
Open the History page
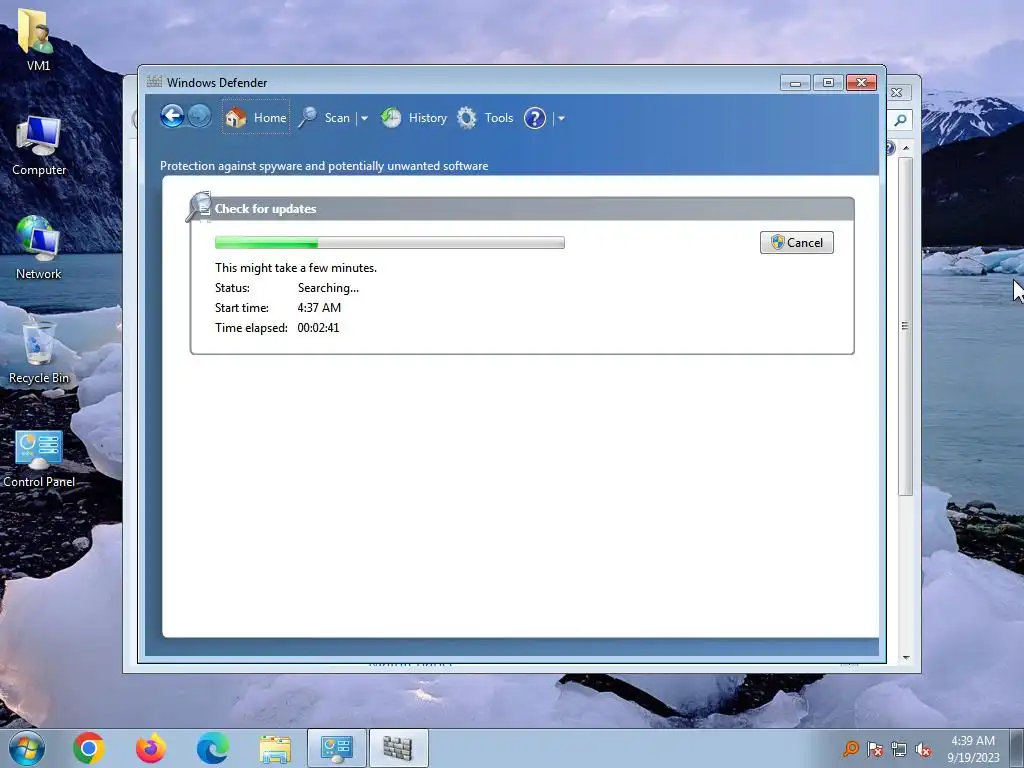[414, 118]
